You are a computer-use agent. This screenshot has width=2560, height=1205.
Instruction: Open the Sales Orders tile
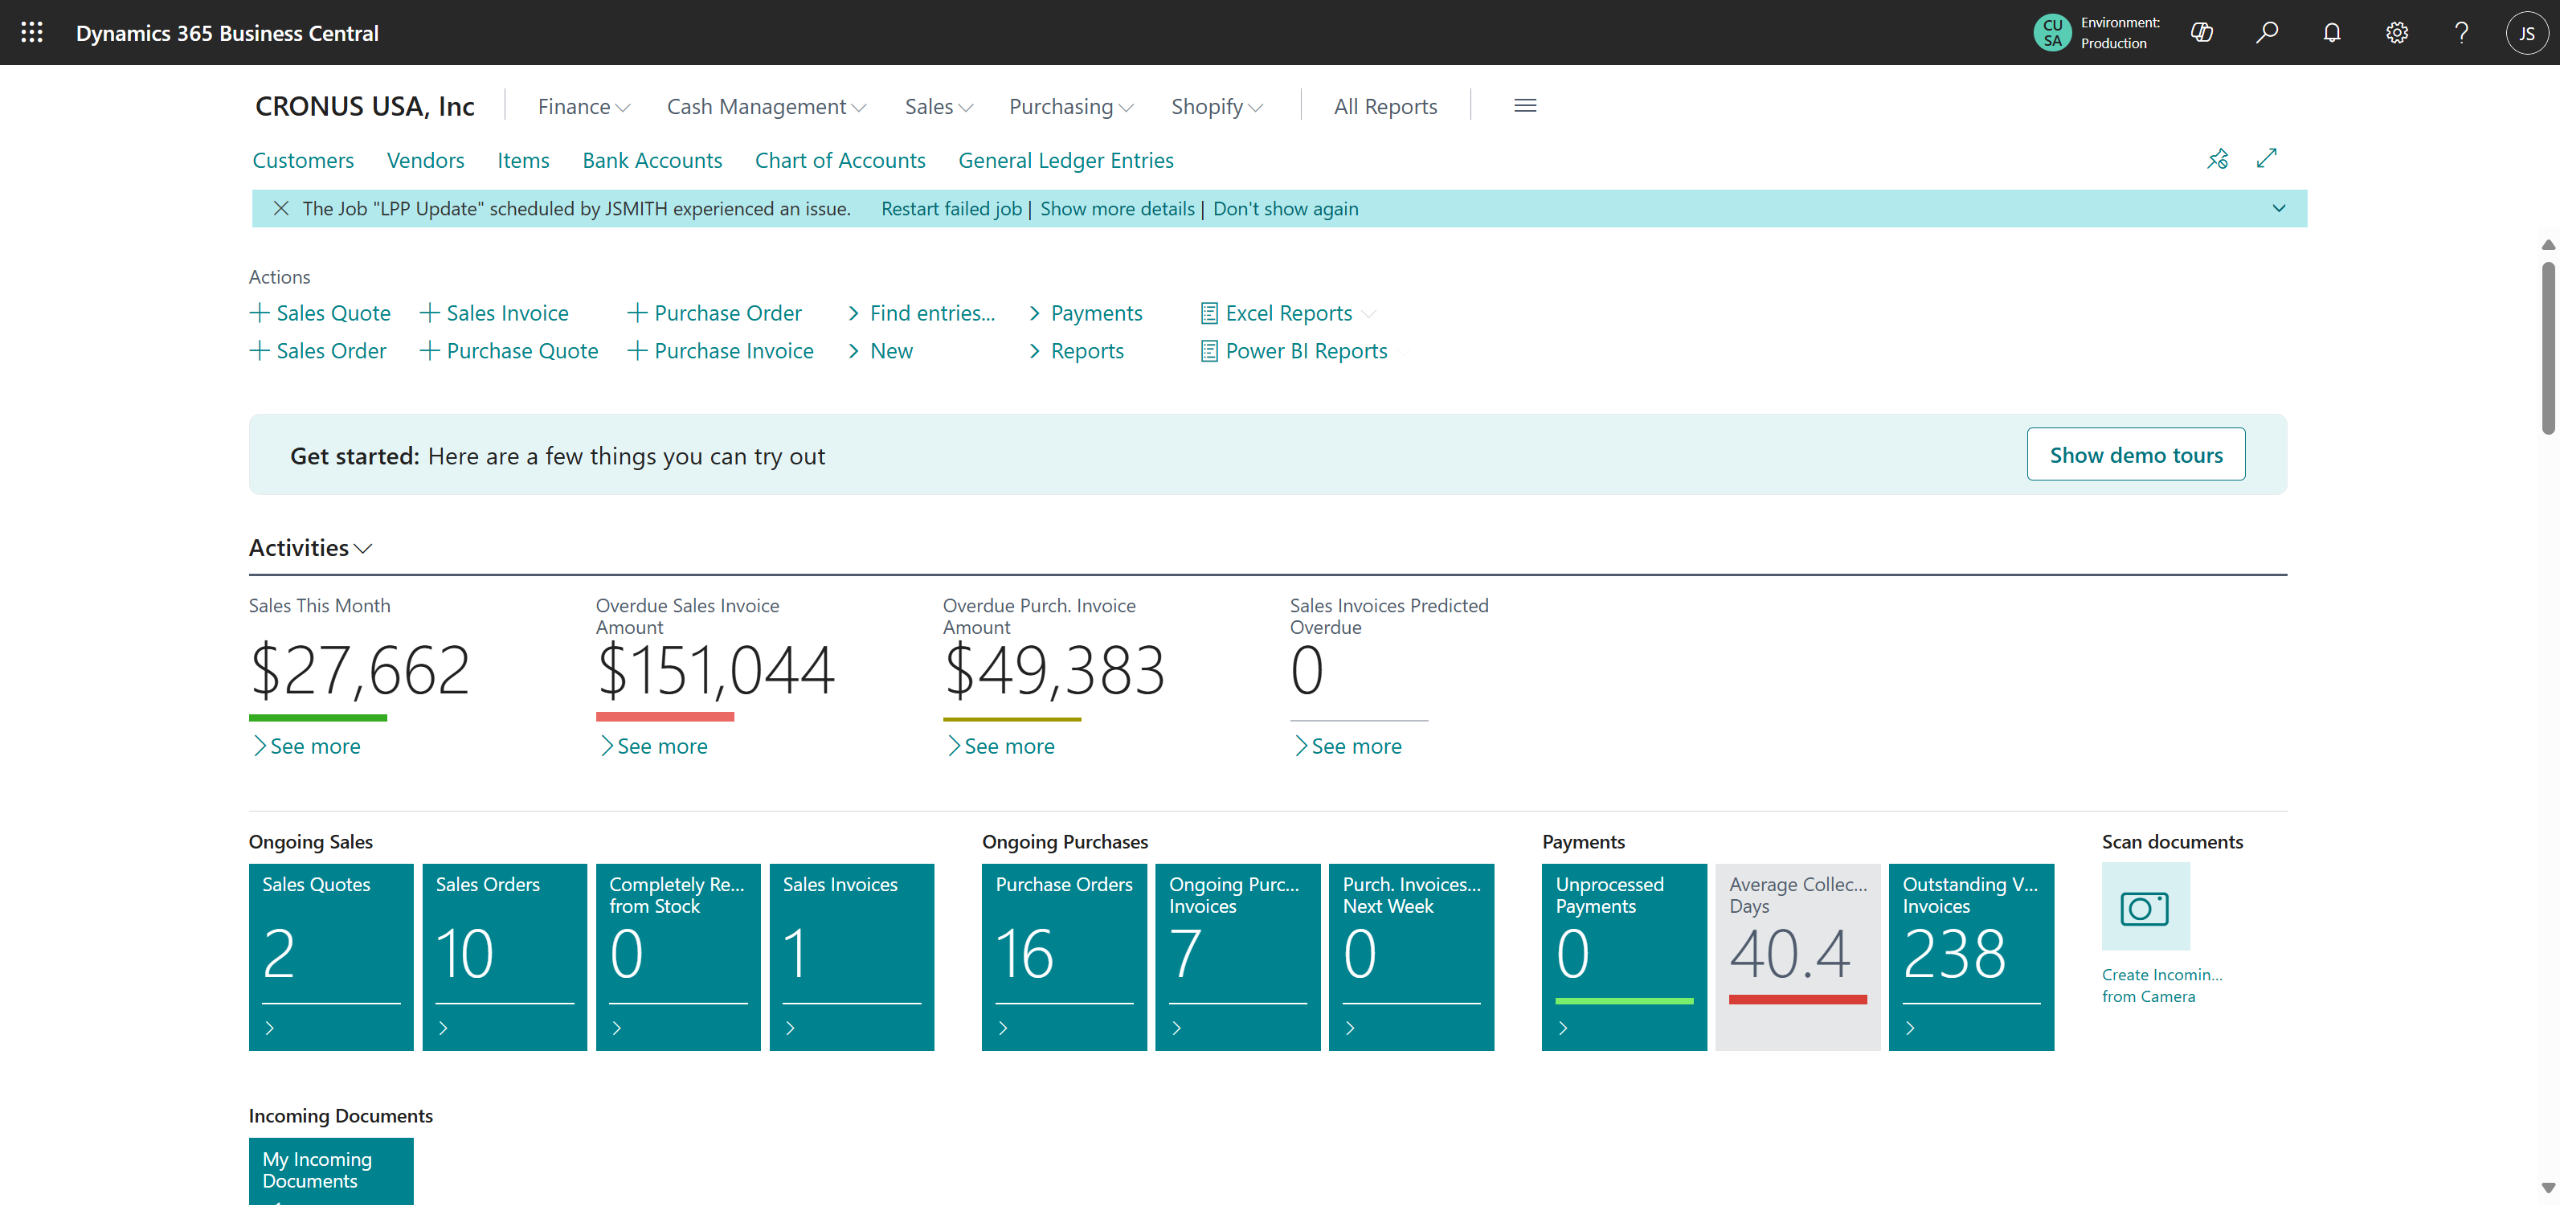tap(504, 955)
